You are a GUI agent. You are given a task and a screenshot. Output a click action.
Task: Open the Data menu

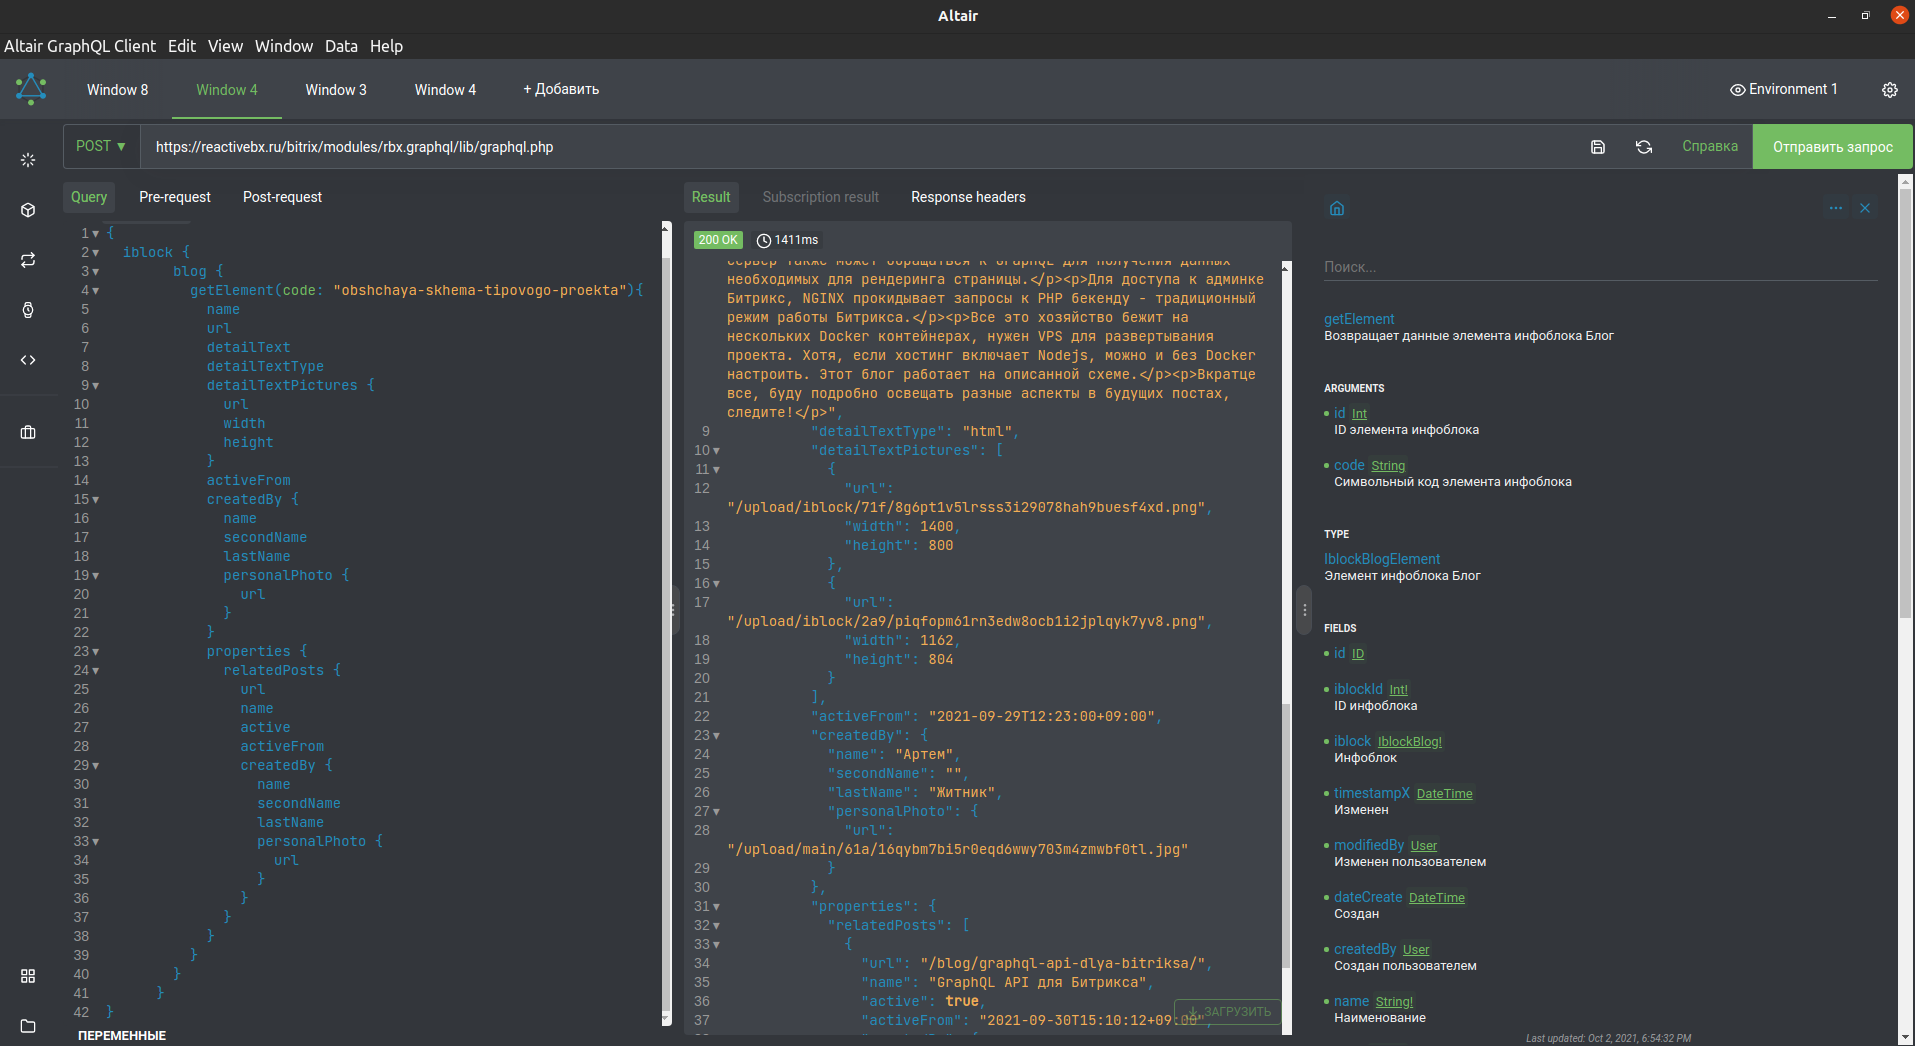[x=341, y=46]
